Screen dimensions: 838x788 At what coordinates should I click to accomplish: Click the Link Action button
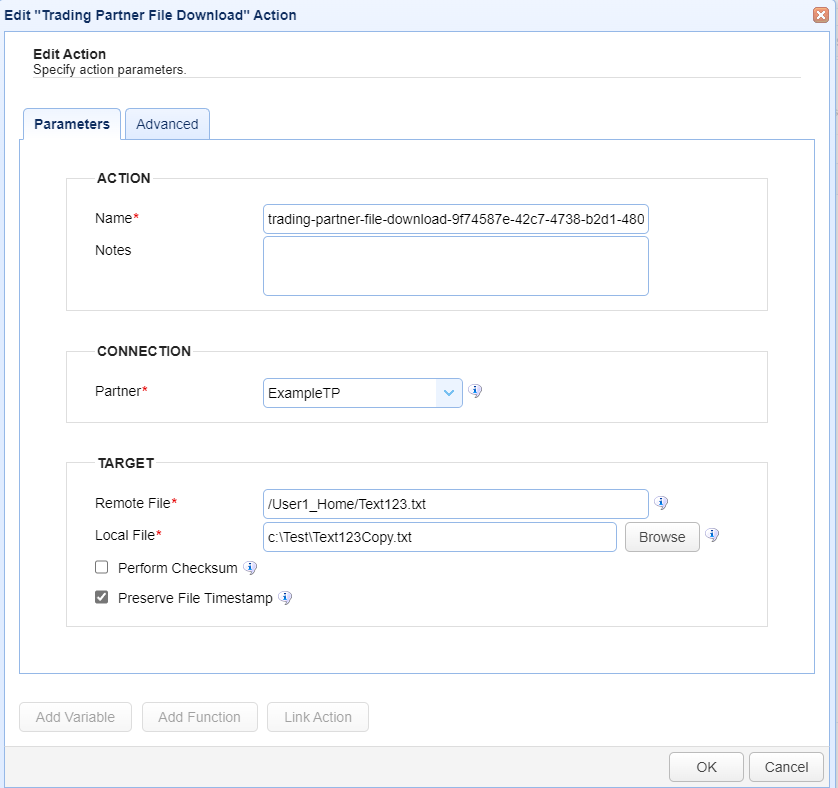(x=318, y=717)
